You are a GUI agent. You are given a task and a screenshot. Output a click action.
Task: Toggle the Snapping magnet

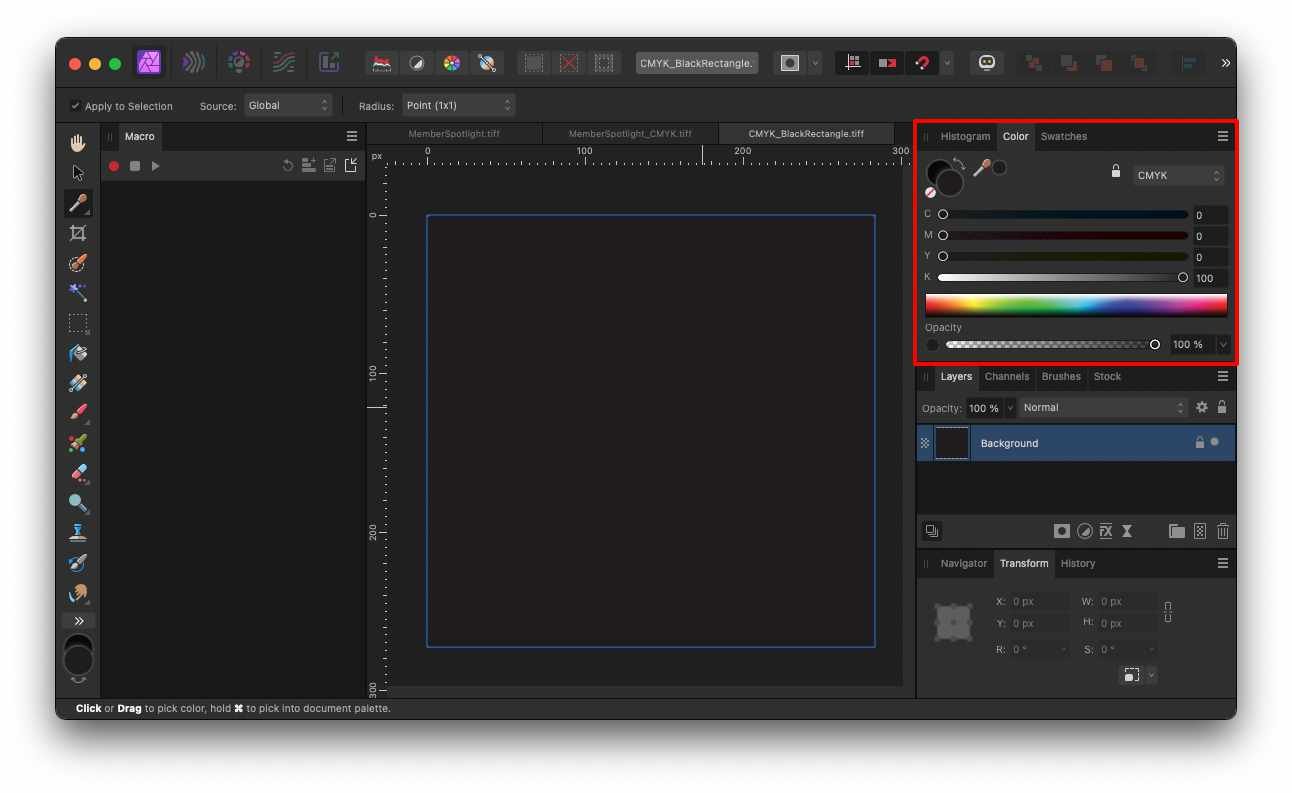922,63
